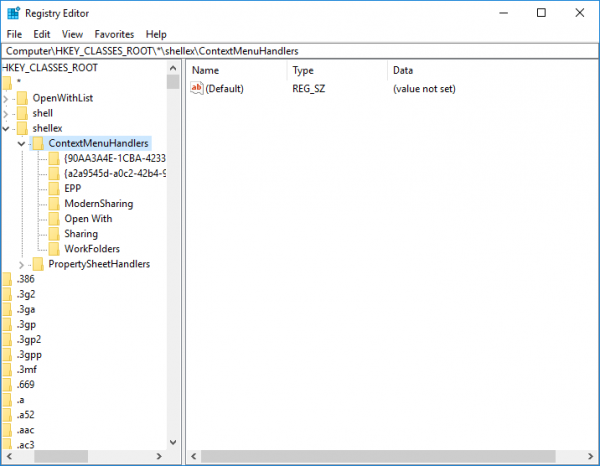This screenshot has width=600, height=466.
Task: Expand the PropertySheetHandlers key
Action: click(x=21, y=264)
